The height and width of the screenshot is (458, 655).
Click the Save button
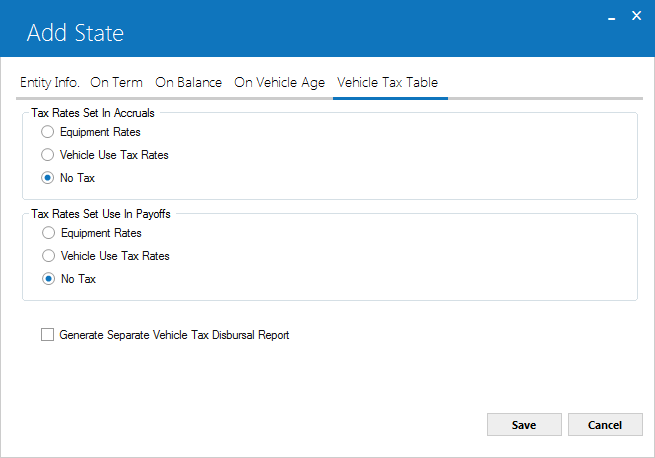click(524, 425)
